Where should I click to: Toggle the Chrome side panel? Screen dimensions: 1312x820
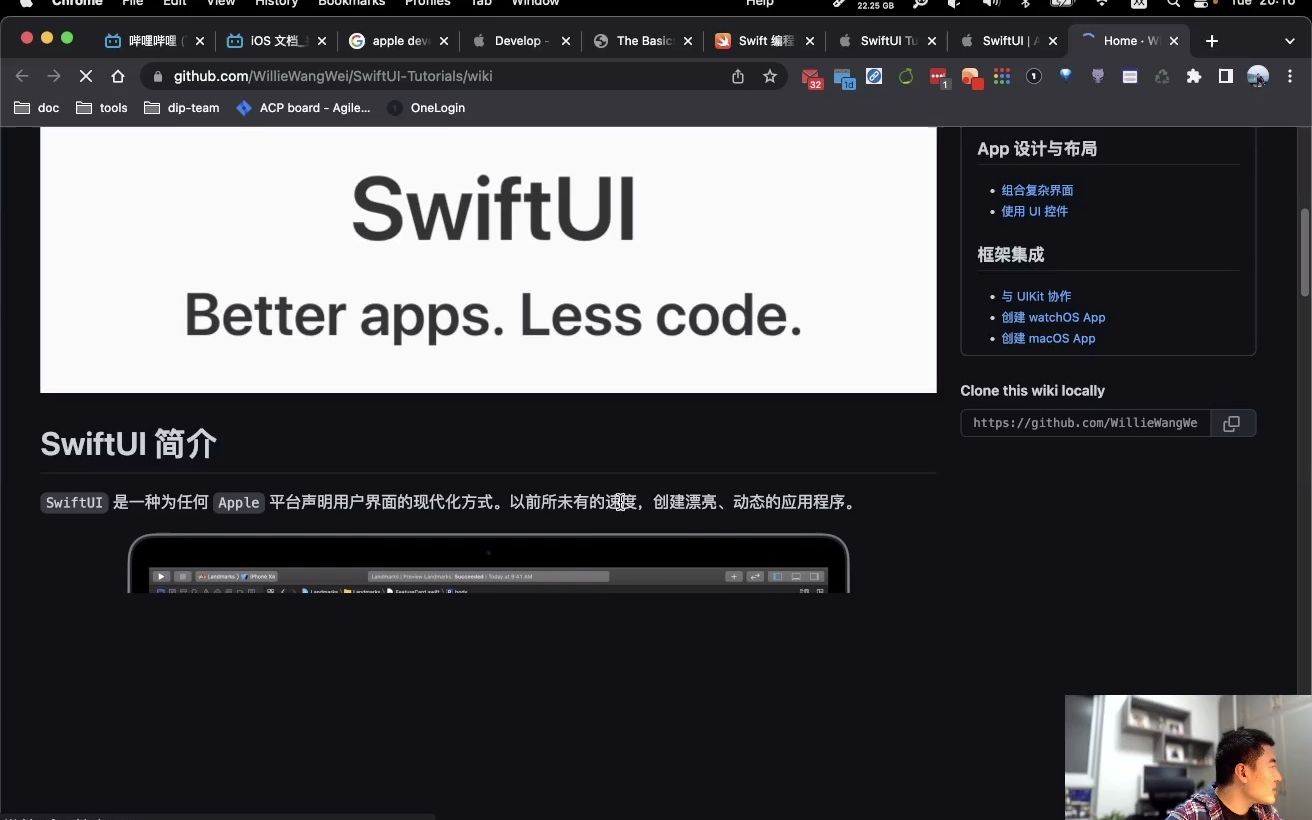[x=1226, y=76]
